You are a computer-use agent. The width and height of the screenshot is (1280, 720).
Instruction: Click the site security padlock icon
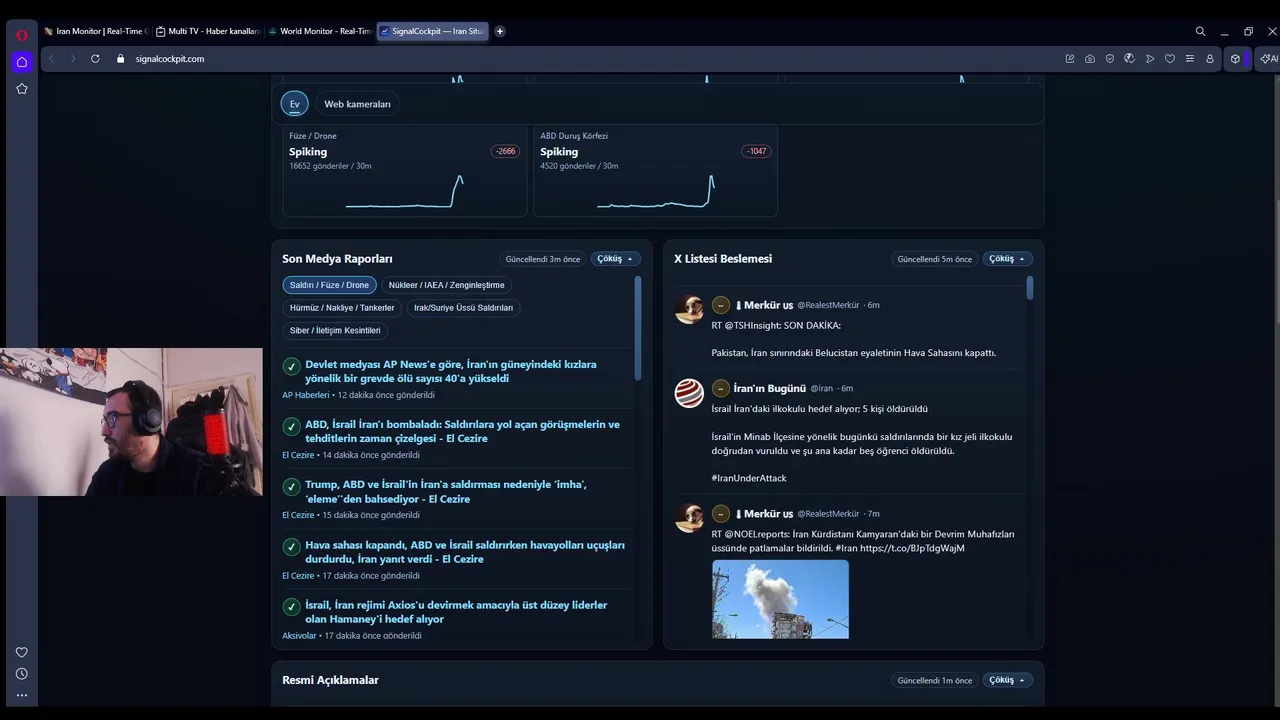pyautogui.click(x=121, y=59)
